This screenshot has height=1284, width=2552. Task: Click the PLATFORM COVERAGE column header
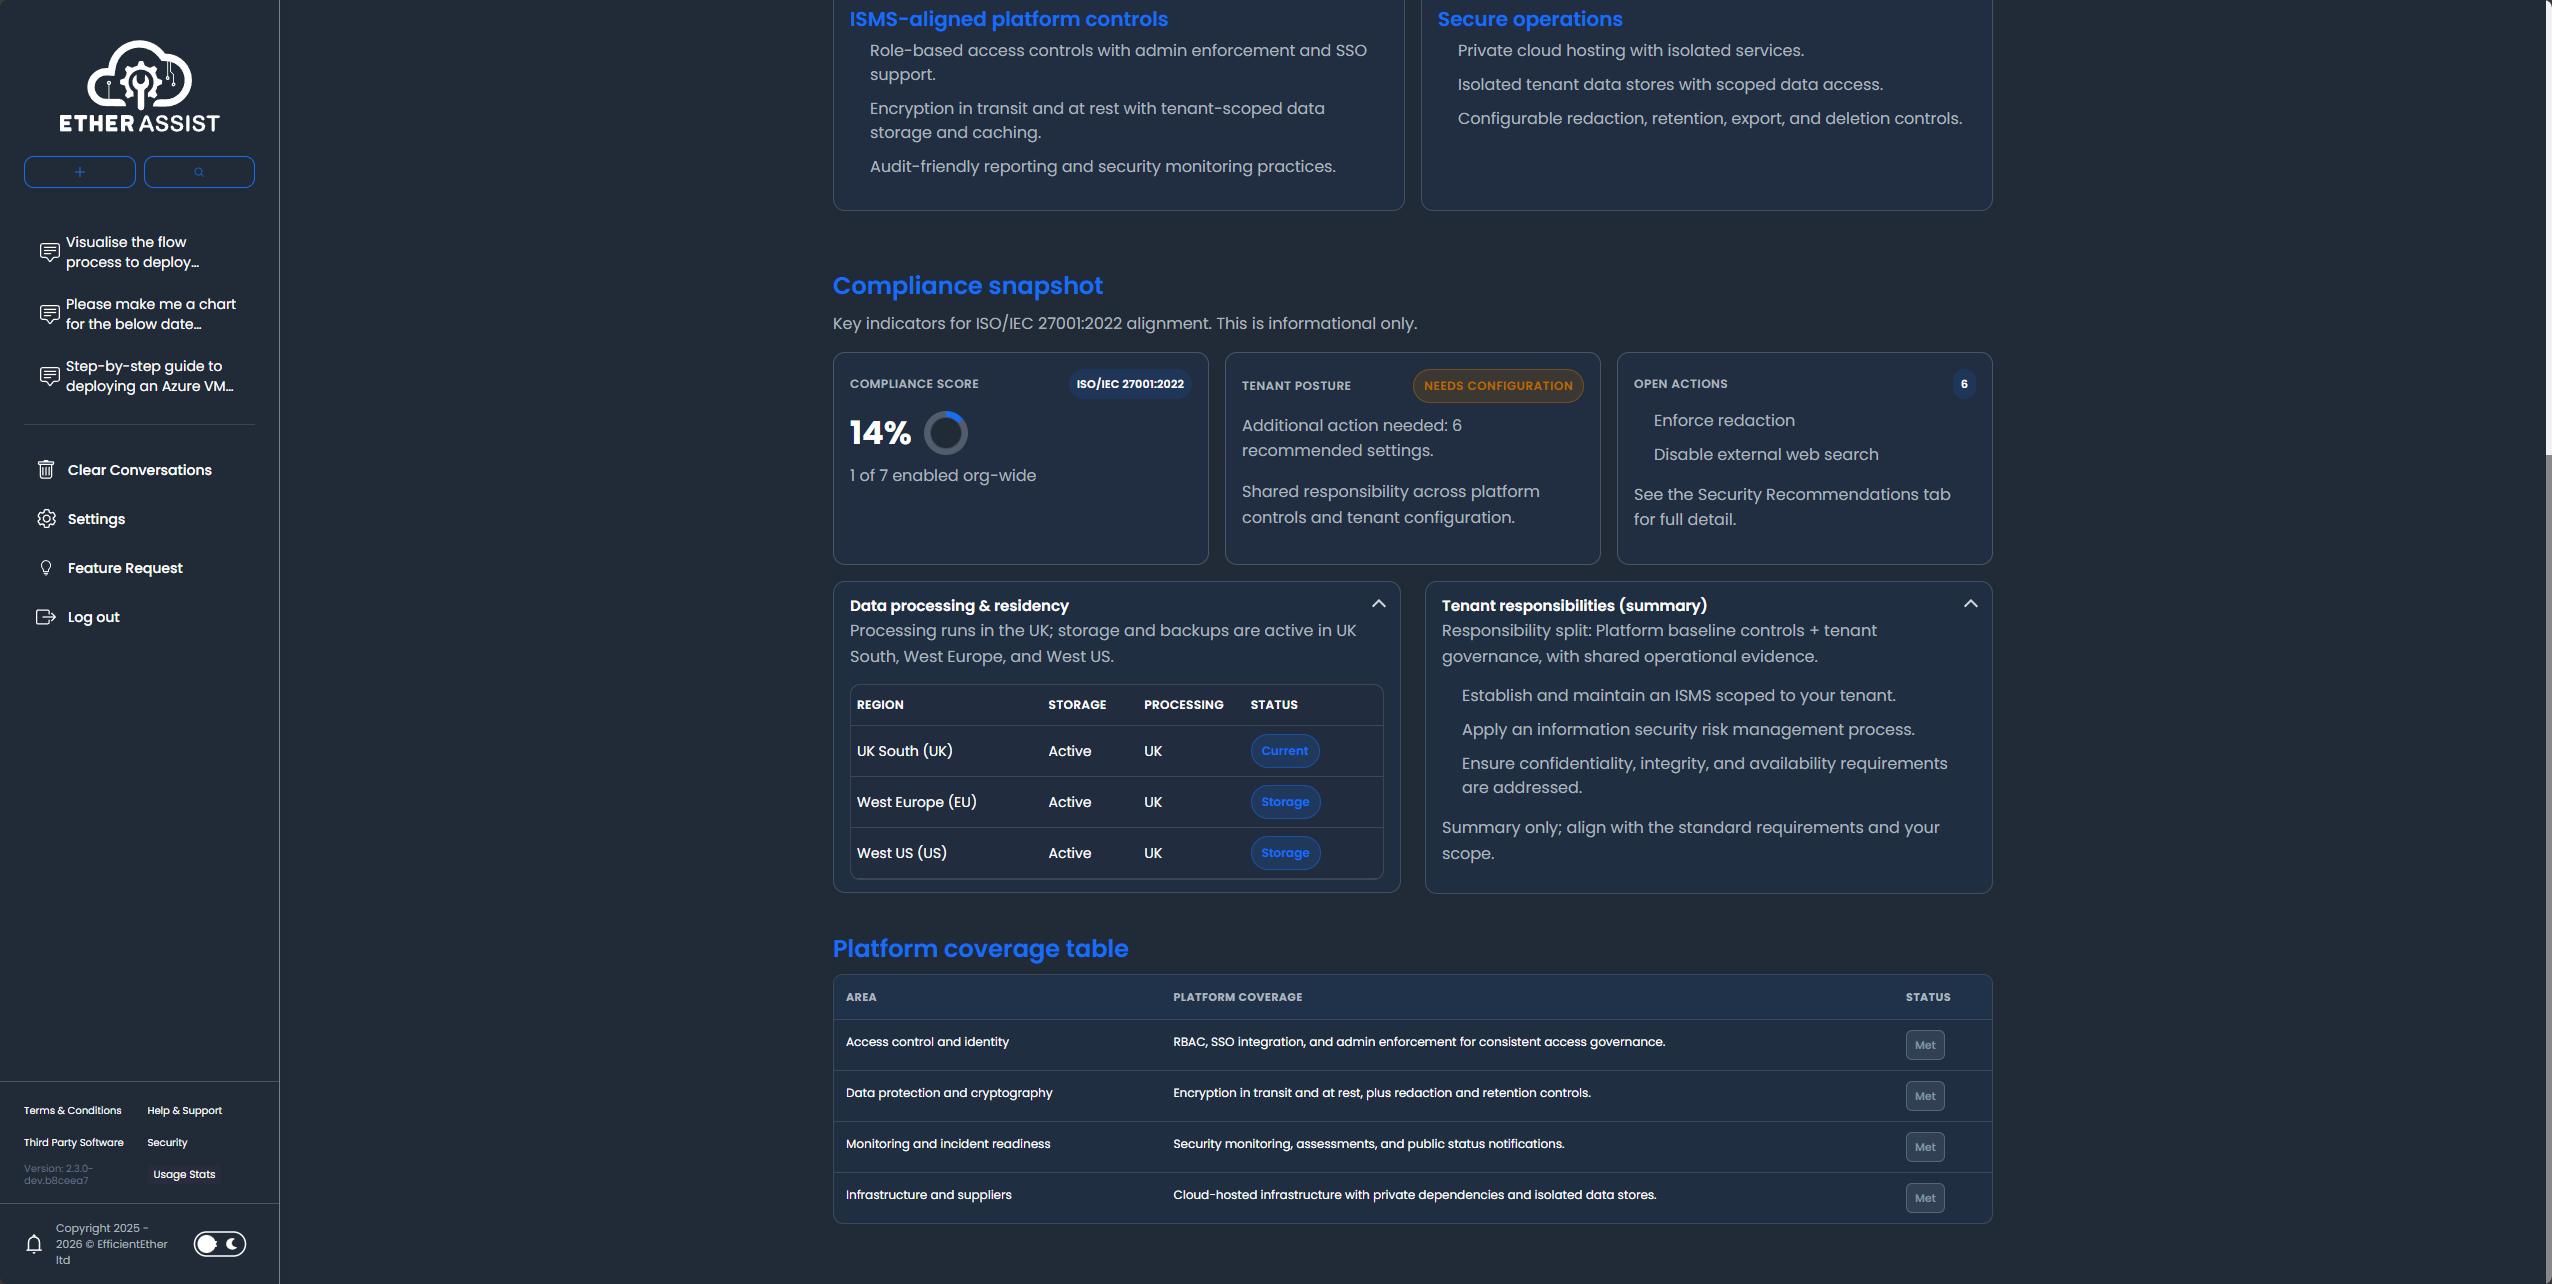[1237, 997]
